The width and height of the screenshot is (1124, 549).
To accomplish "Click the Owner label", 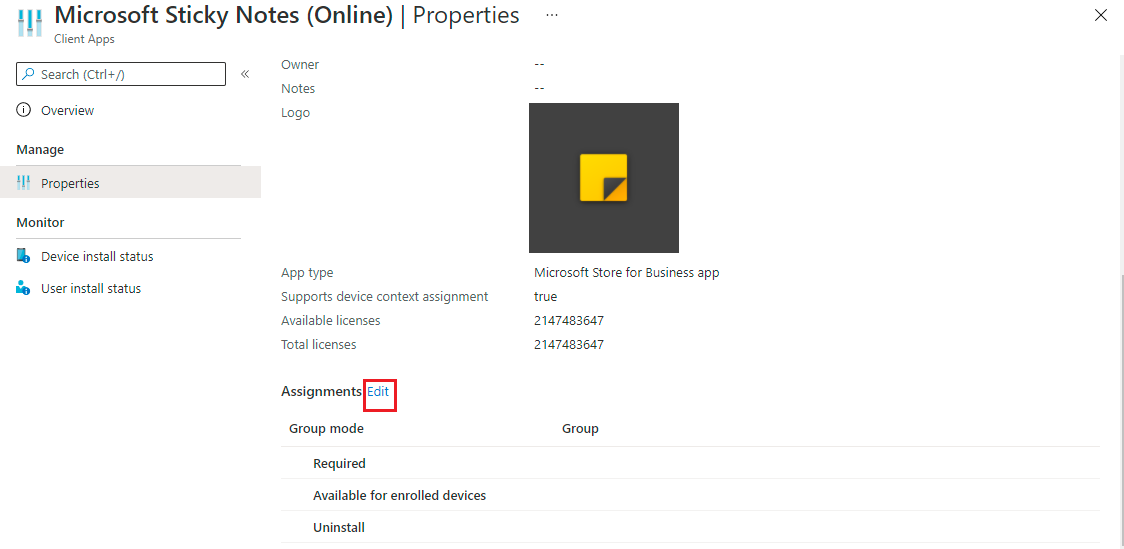I will 300,65.
